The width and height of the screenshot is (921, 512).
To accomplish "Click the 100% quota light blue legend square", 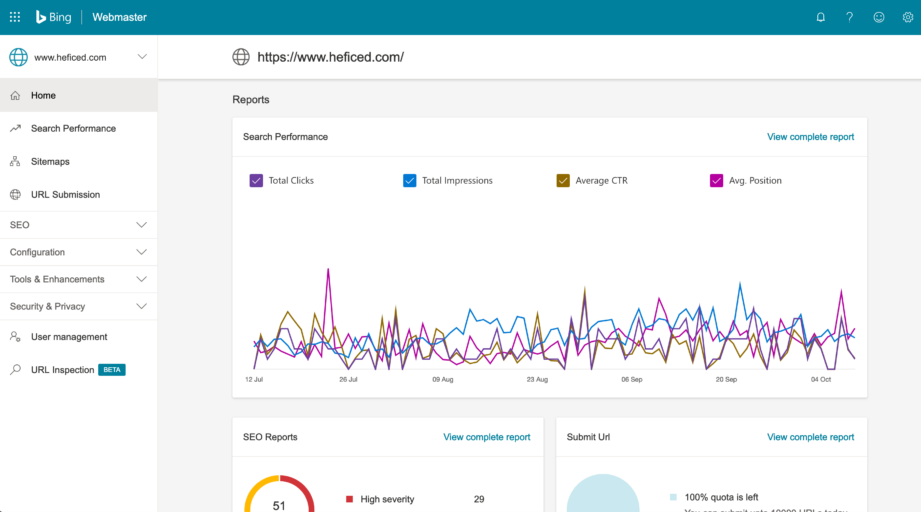I will tap(673, 497).
